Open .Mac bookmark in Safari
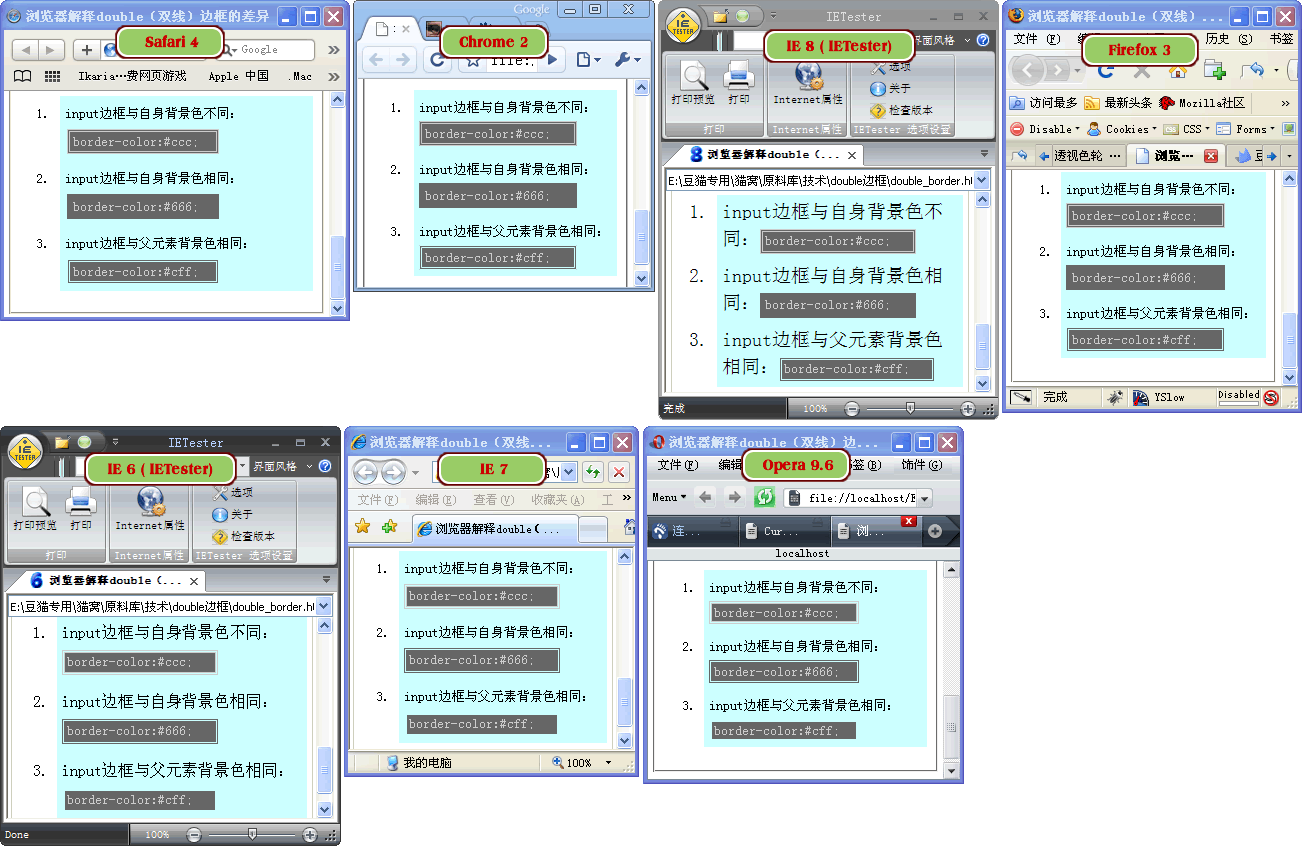 pos(299,76)
